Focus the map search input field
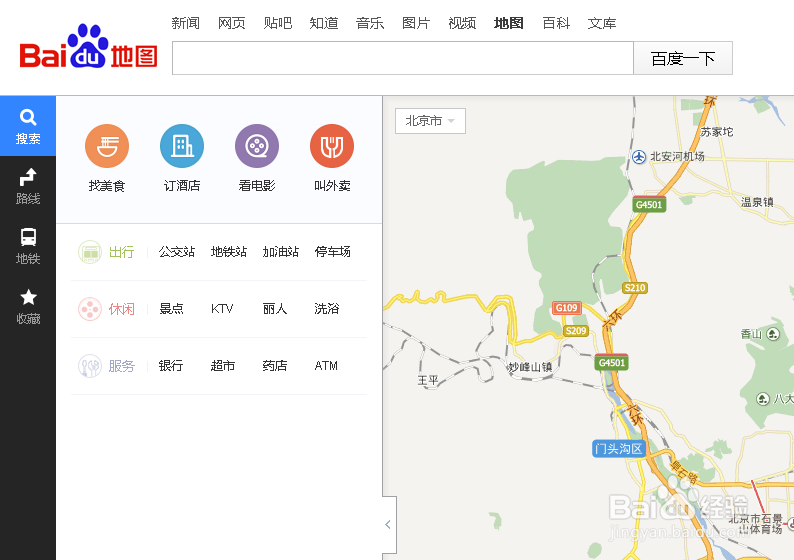The height and width of the screenshot is (560, 794). coord(403,58)
